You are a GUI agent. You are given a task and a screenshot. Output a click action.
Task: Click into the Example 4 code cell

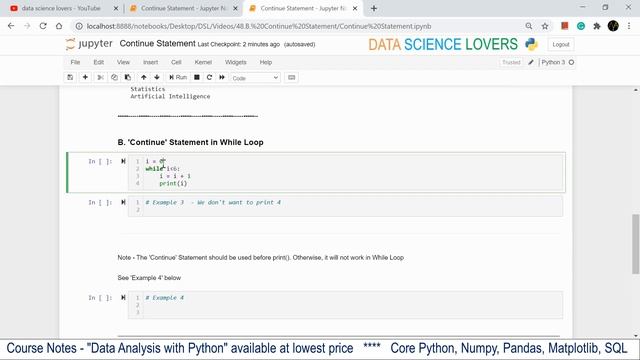[345, 305]
